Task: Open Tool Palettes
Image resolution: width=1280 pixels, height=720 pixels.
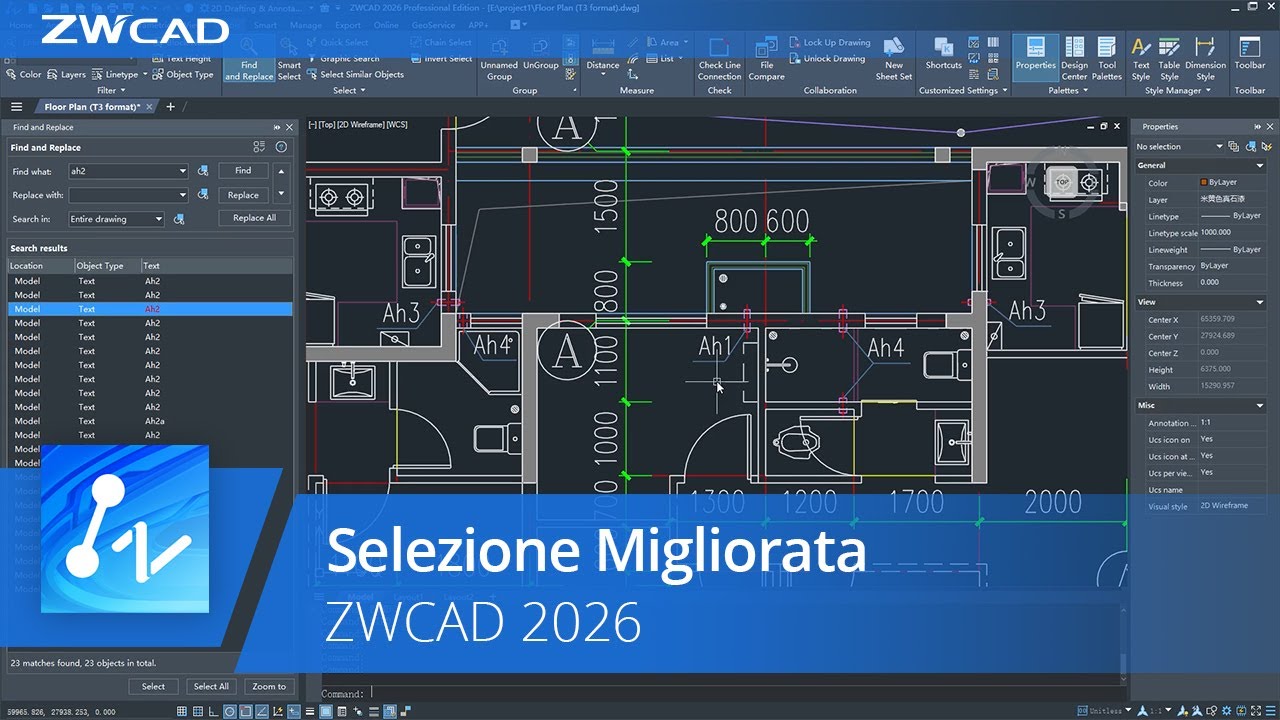Action: click(1107, 59)
